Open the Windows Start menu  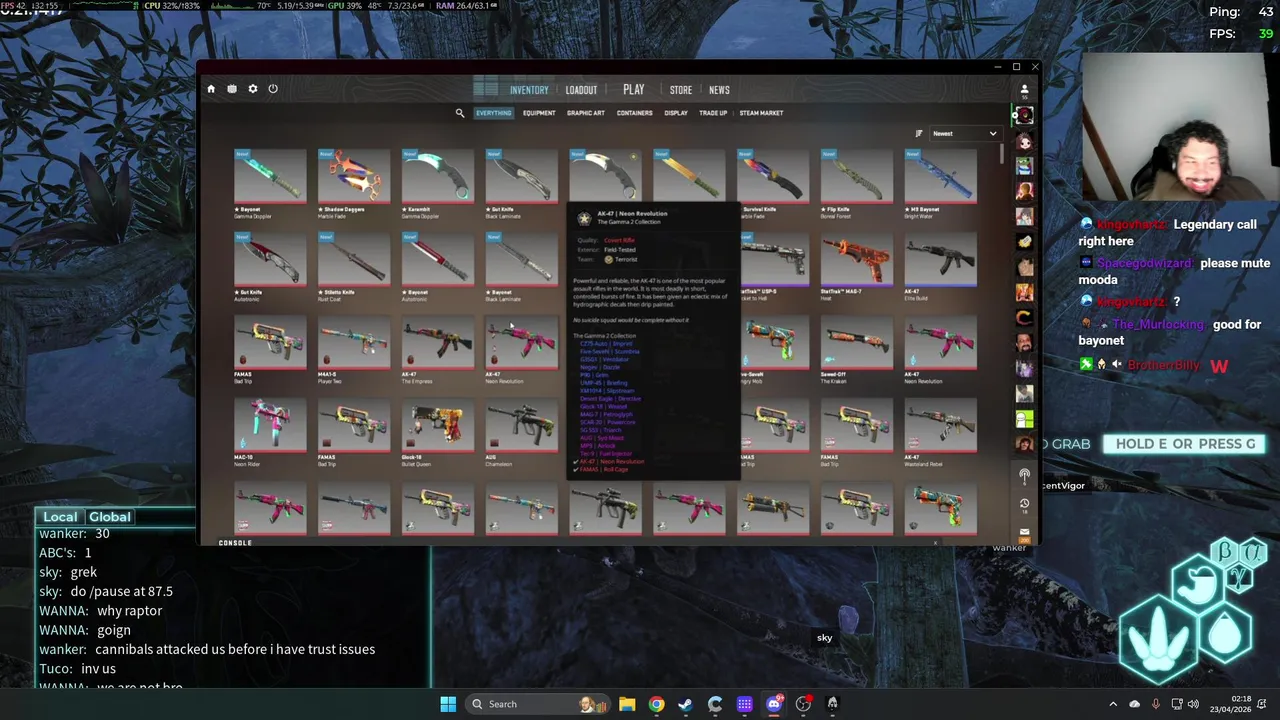pos(448,704)
